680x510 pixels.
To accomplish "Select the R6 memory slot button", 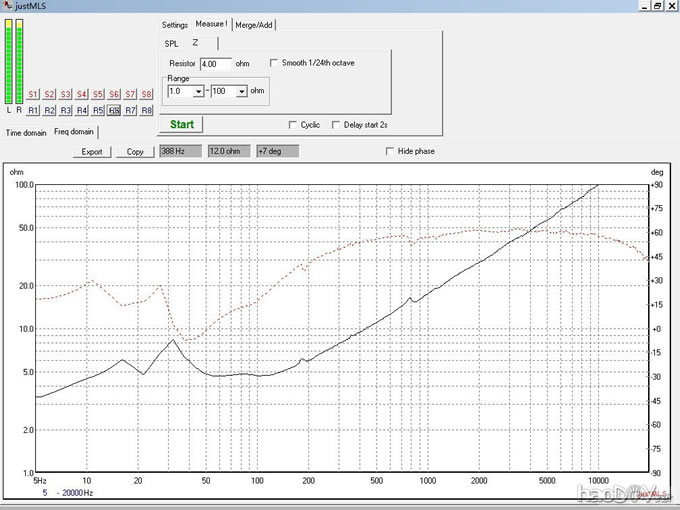I will (114, 110).
